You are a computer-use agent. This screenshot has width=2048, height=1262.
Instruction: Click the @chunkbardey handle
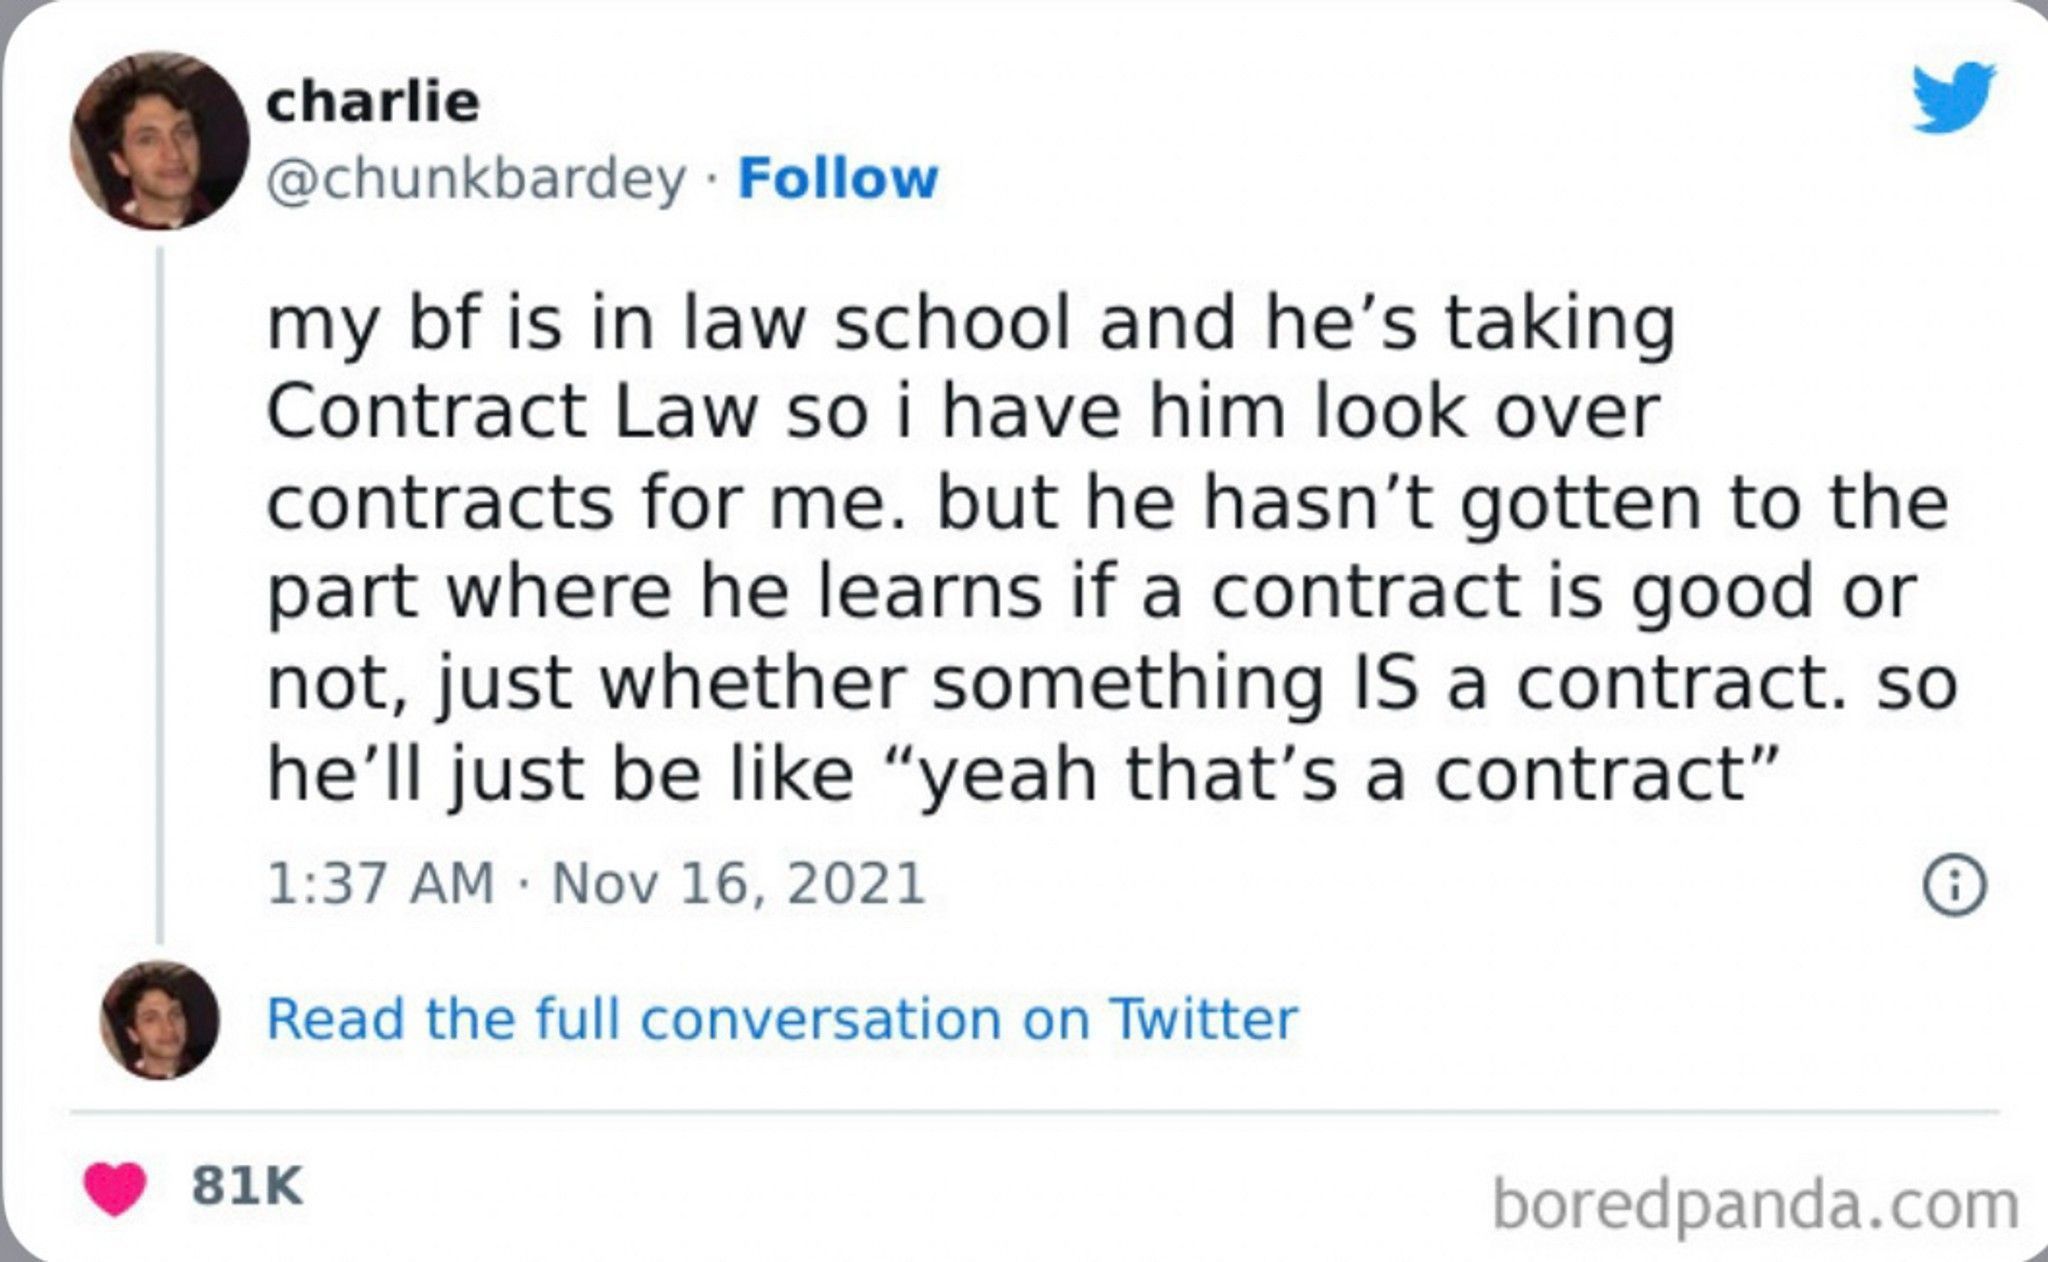476,181
